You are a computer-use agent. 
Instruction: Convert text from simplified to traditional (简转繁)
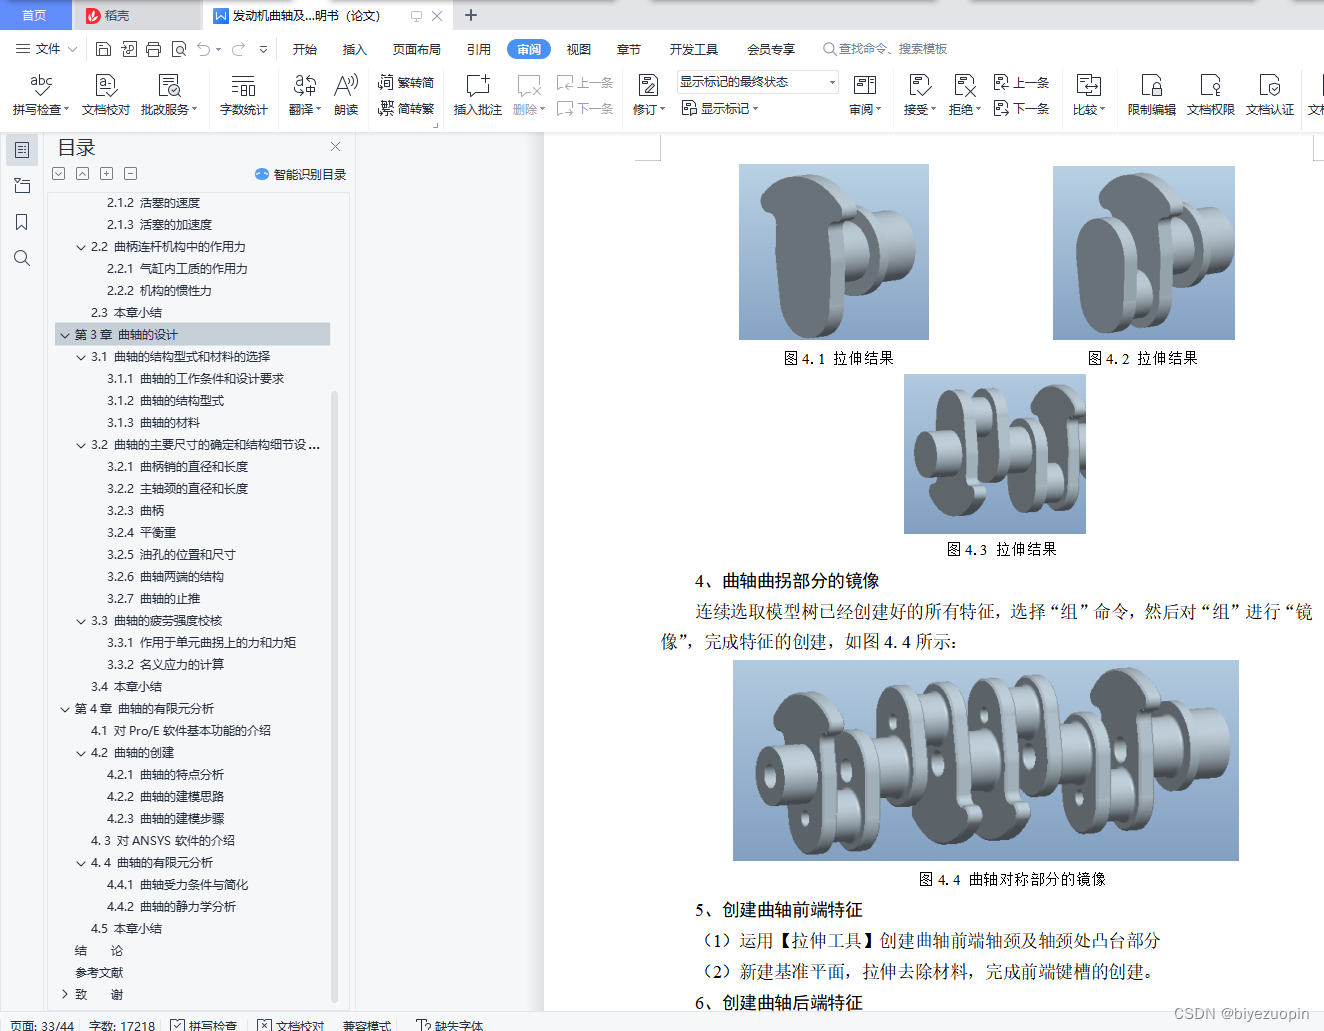pos(406,109)
